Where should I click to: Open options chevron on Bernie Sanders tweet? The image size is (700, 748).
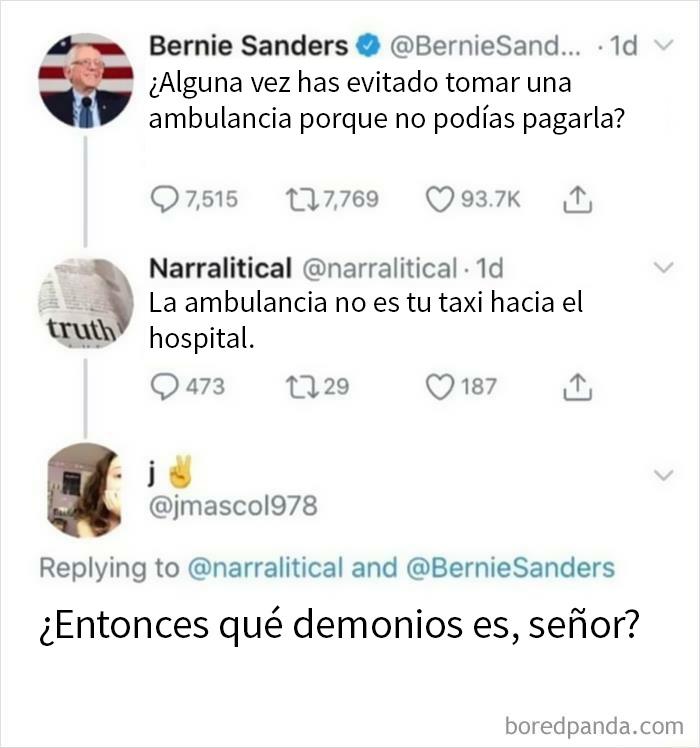pos(662,46)
